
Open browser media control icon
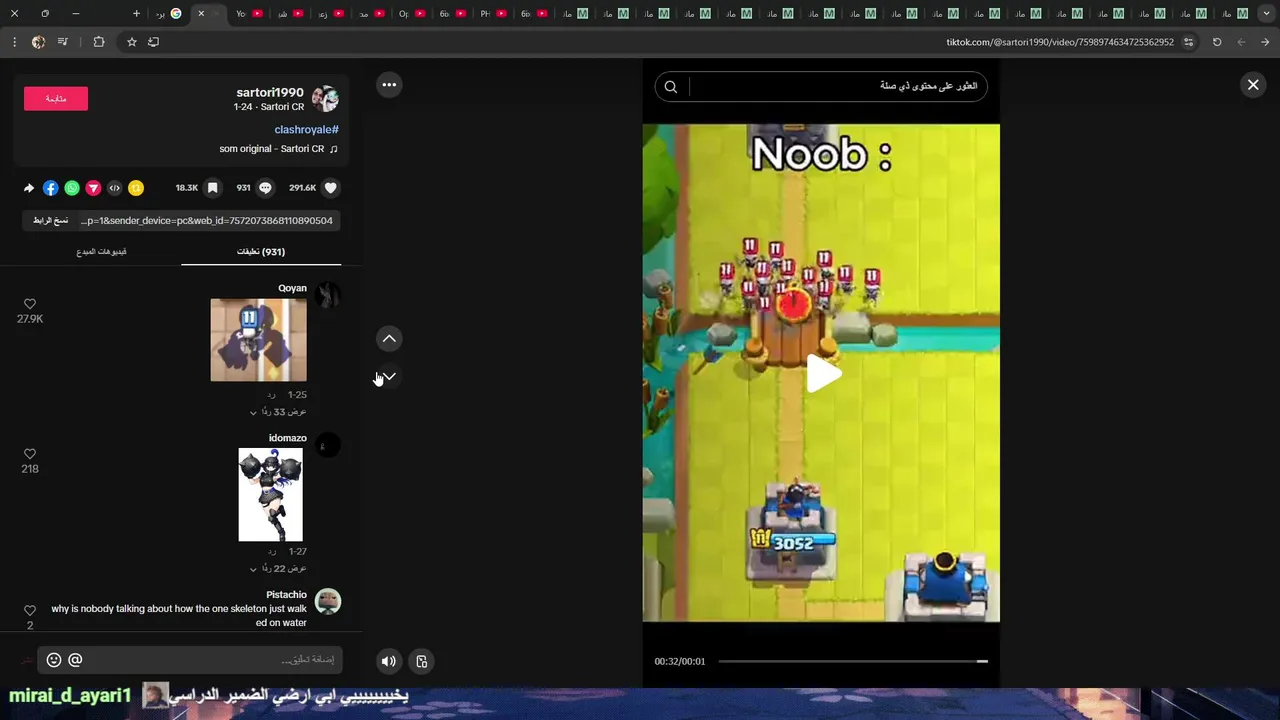pos(63,42)
